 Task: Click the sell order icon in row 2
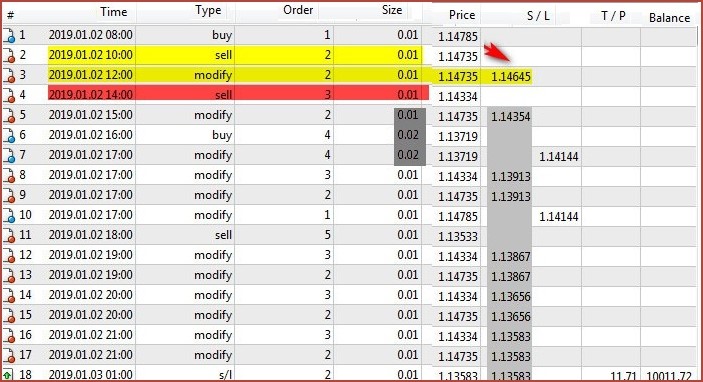pos(9,56)
